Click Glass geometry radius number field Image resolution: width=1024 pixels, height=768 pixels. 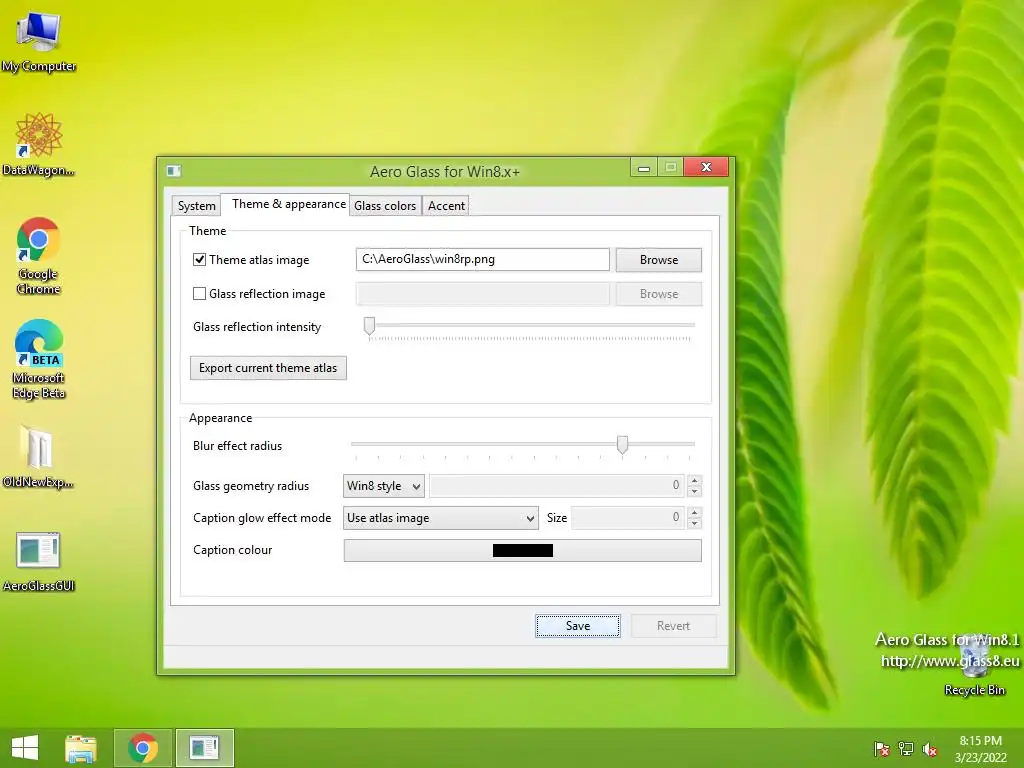(x=556, y=486)
